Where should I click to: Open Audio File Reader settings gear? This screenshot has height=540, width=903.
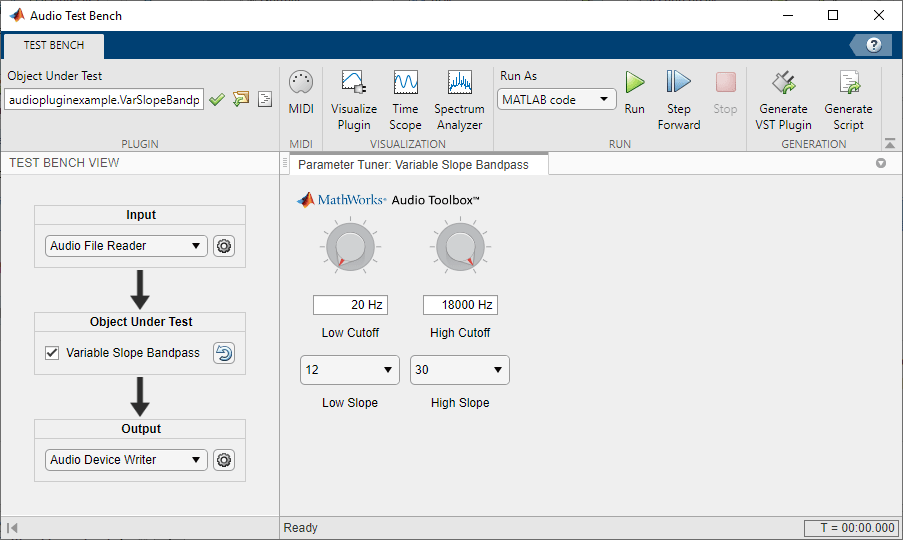224,246
